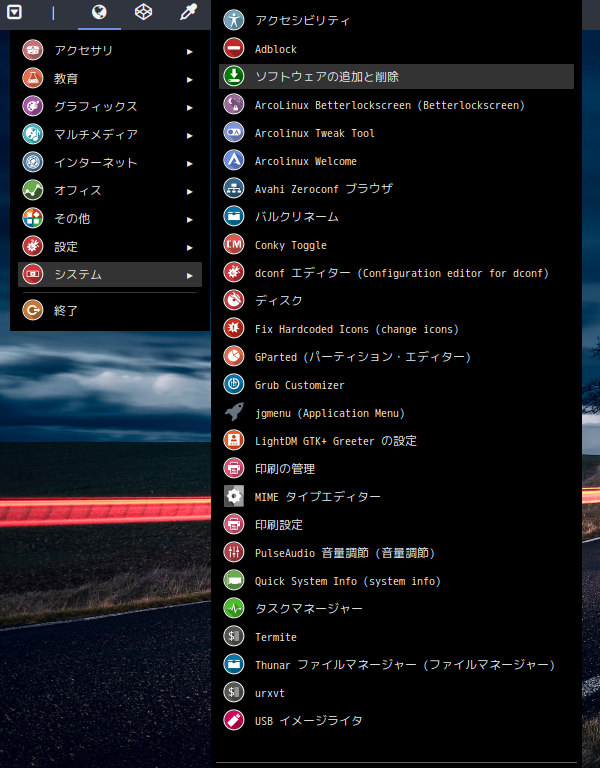Image resolution: width=600 pixels, height=768 pixels.
Task: Click the Fix Hardcoded Icons bug icon
Action: click(x=234, y=328)
